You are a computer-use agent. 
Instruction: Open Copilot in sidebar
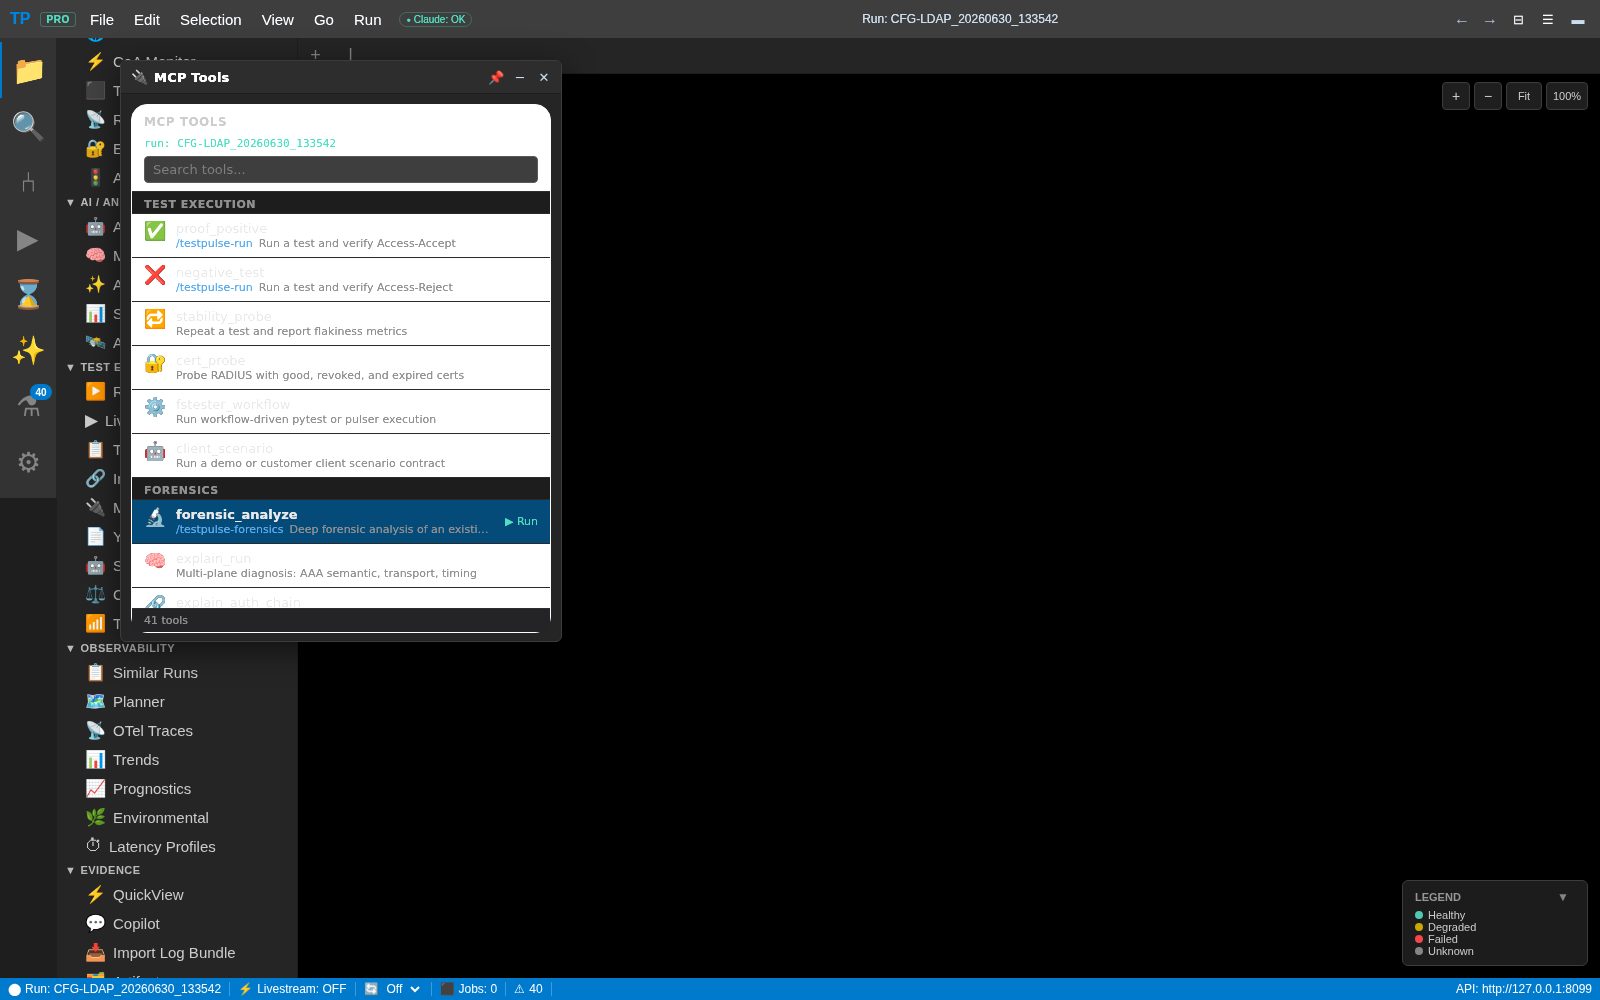(136, 924)
